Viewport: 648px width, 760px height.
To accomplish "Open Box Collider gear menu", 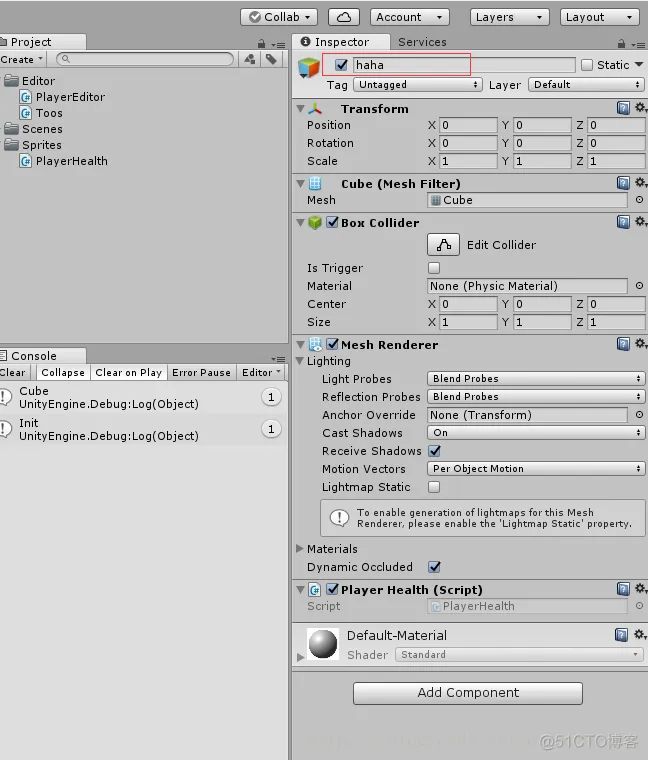I will coord(641,222).
